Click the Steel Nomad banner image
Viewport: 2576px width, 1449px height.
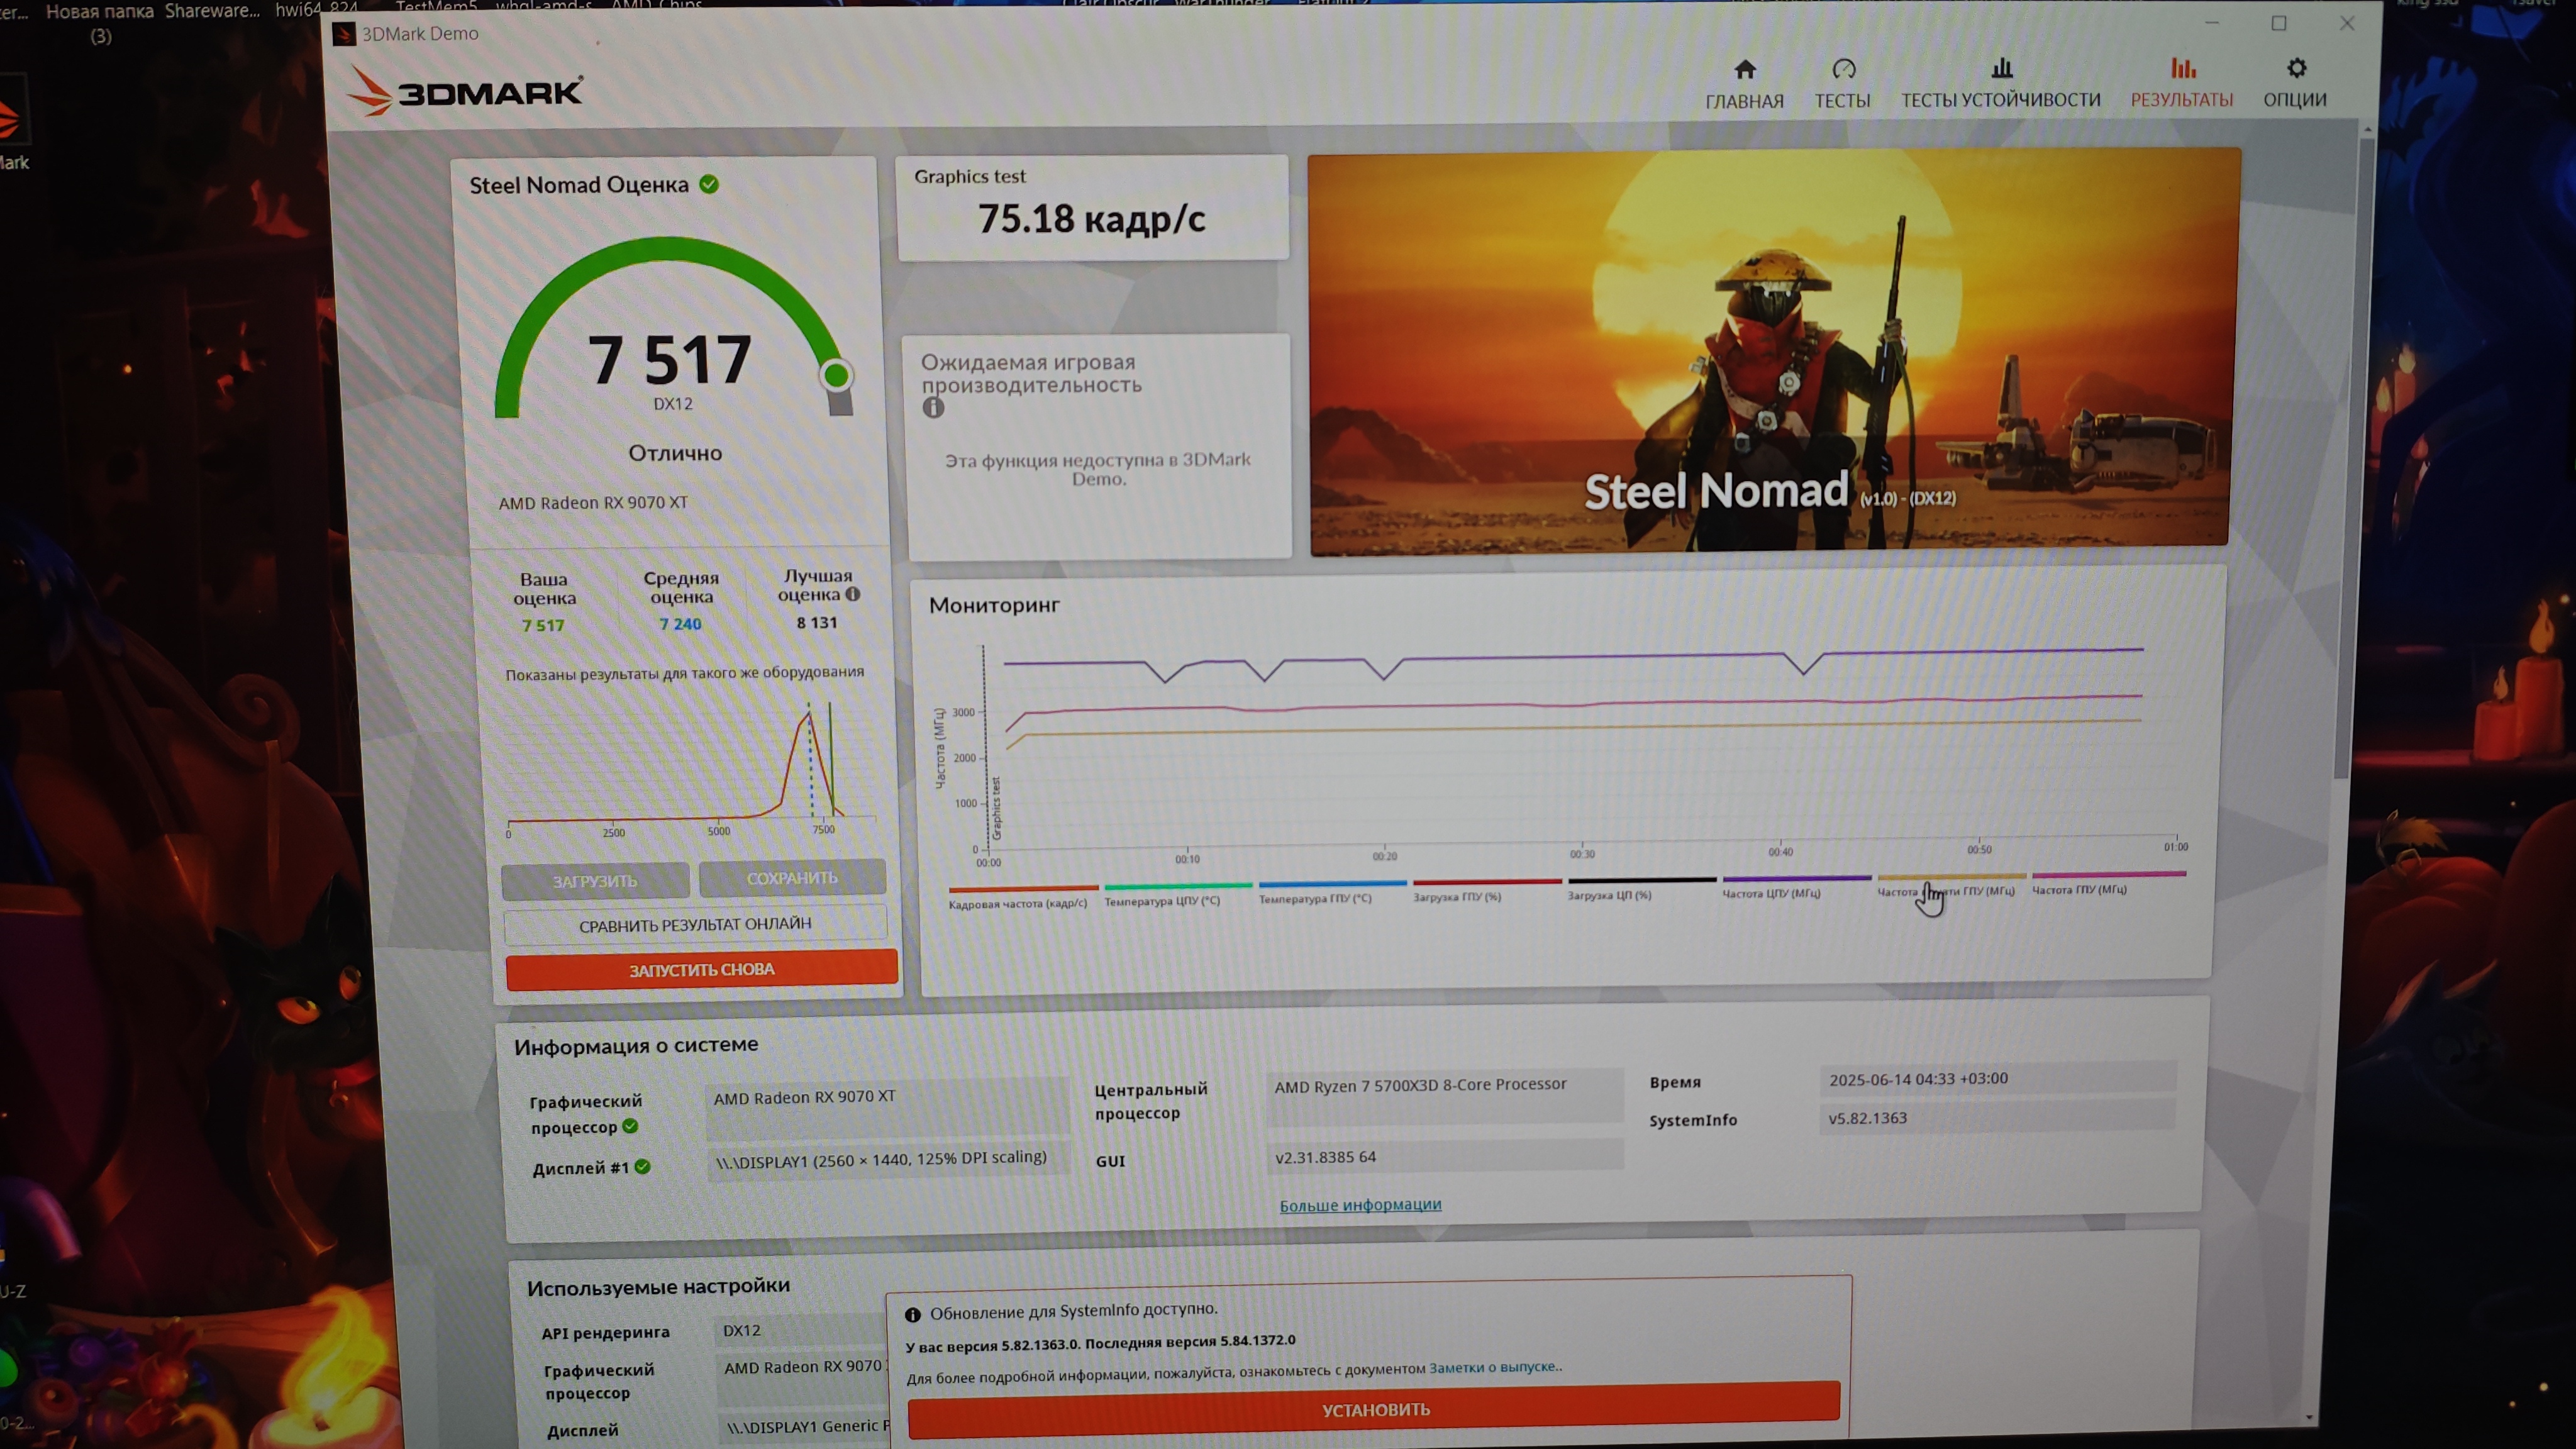[x=1770, y=350]
